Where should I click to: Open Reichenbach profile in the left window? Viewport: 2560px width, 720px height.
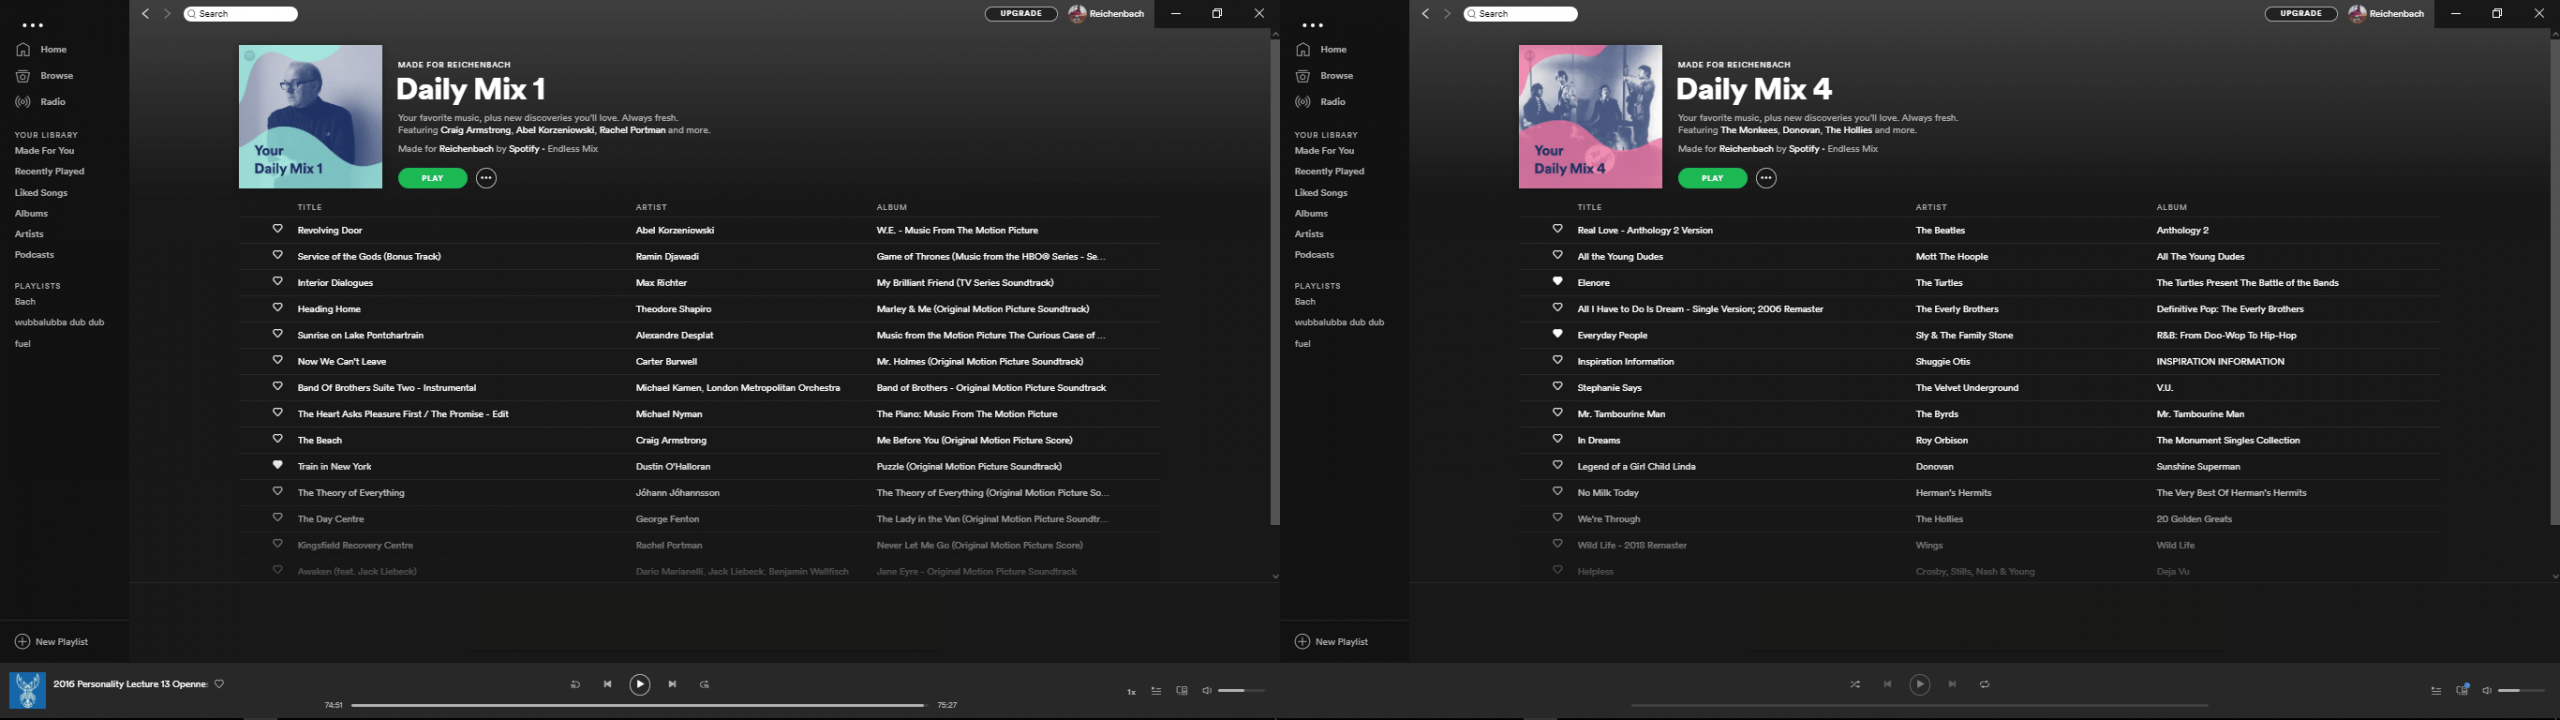(x=1106, y=14)
